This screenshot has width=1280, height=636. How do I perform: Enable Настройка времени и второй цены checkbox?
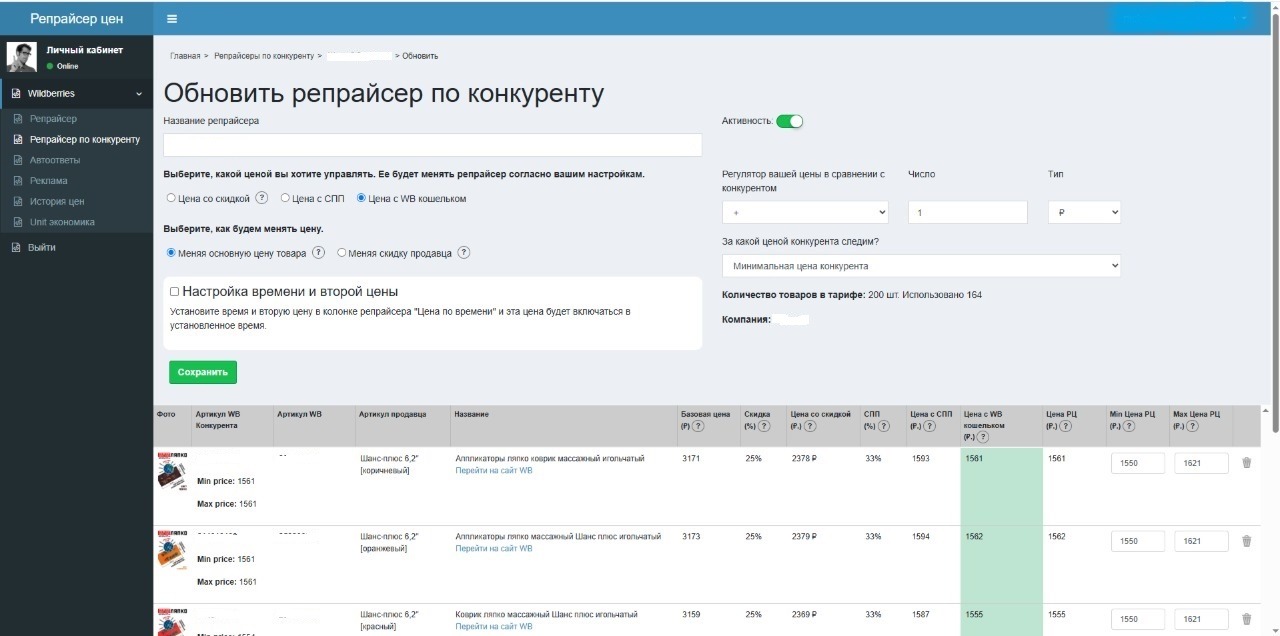pos(175,292)
